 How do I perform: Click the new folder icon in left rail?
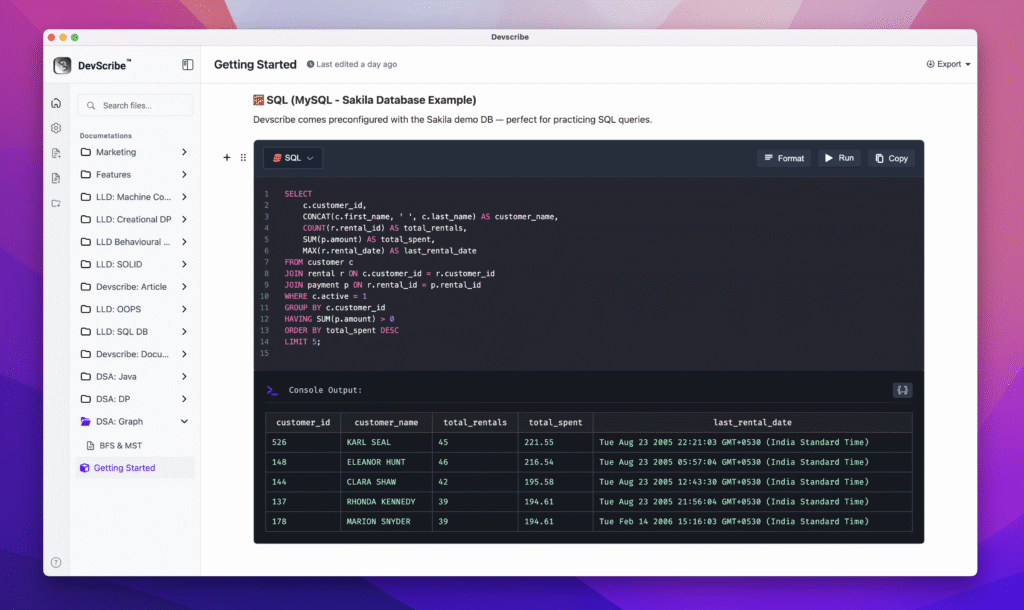tap(56, 203)
